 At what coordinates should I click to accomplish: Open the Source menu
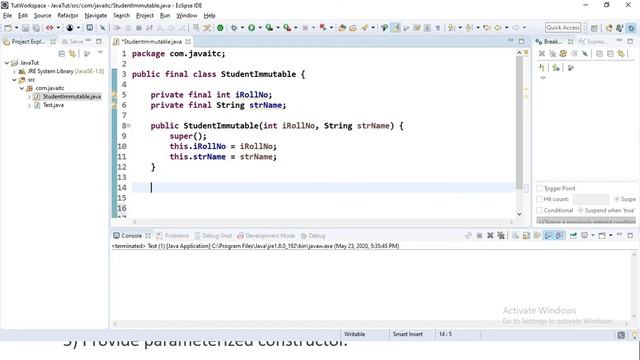42,16
